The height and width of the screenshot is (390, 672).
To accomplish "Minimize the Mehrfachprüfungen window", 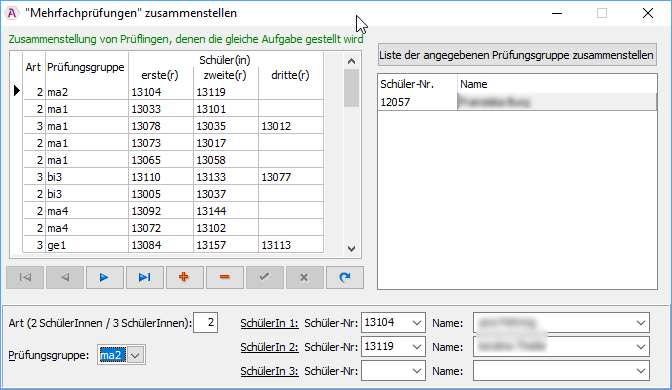I will (557, 13).
